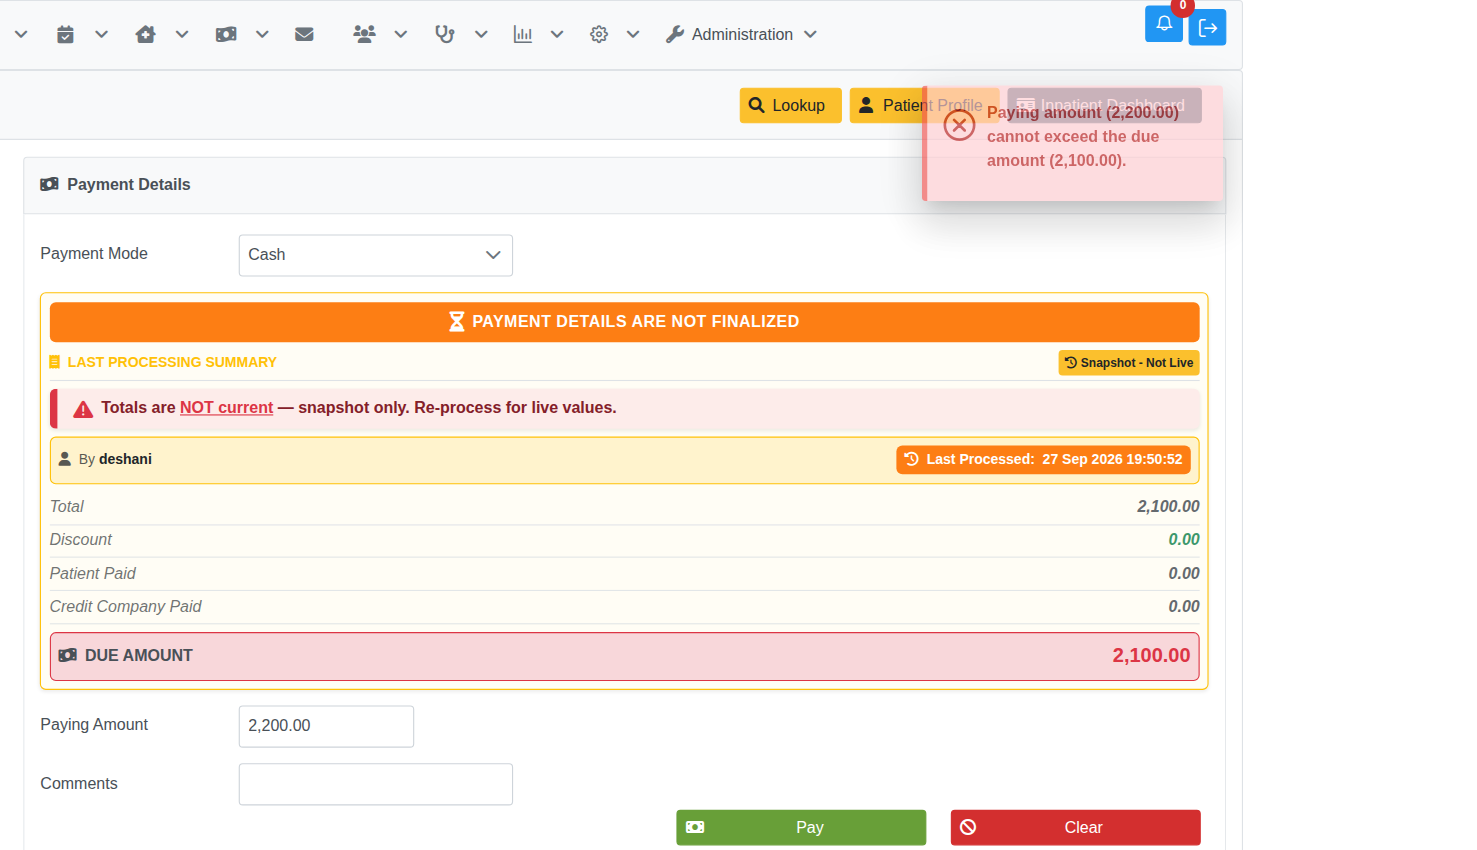Click the Discount value 0.00

[x=1184, y=540]
